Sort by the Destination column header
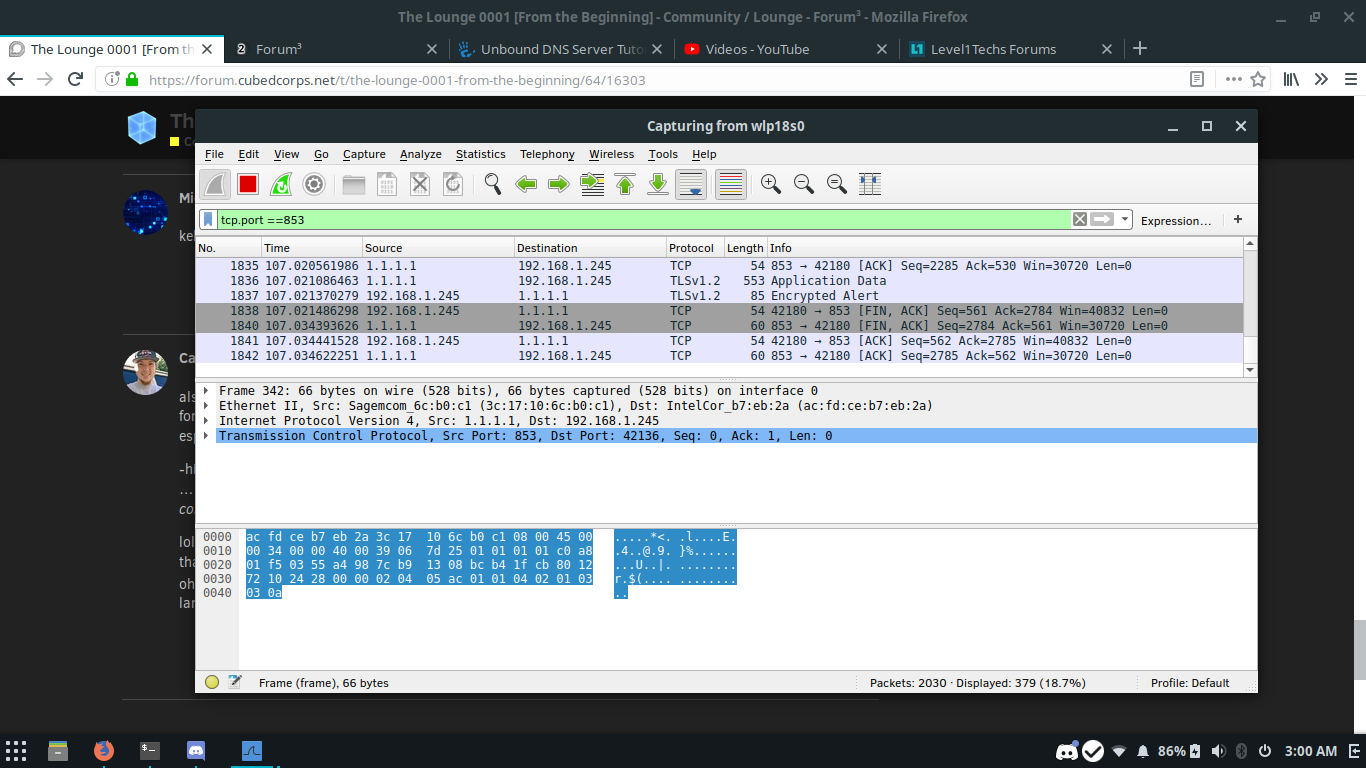 [590, 248]
